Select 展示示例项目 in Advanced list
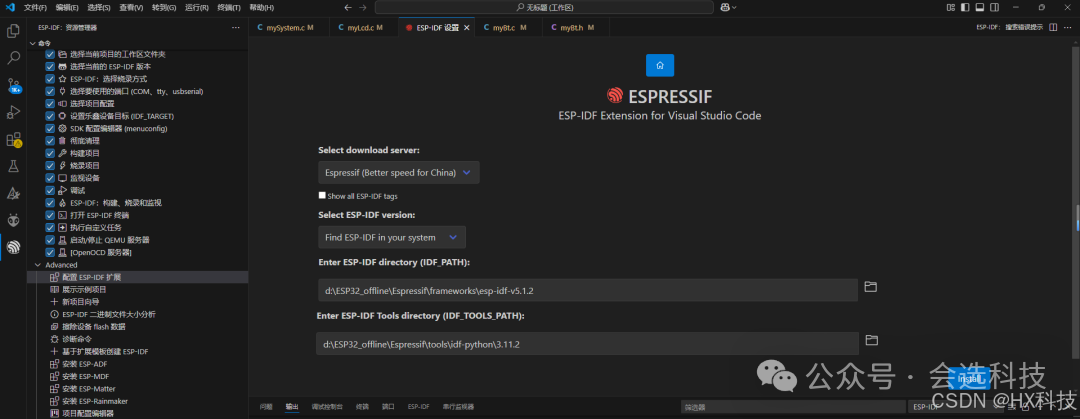Screen dimensions: 1080x419 pos(84,289)
